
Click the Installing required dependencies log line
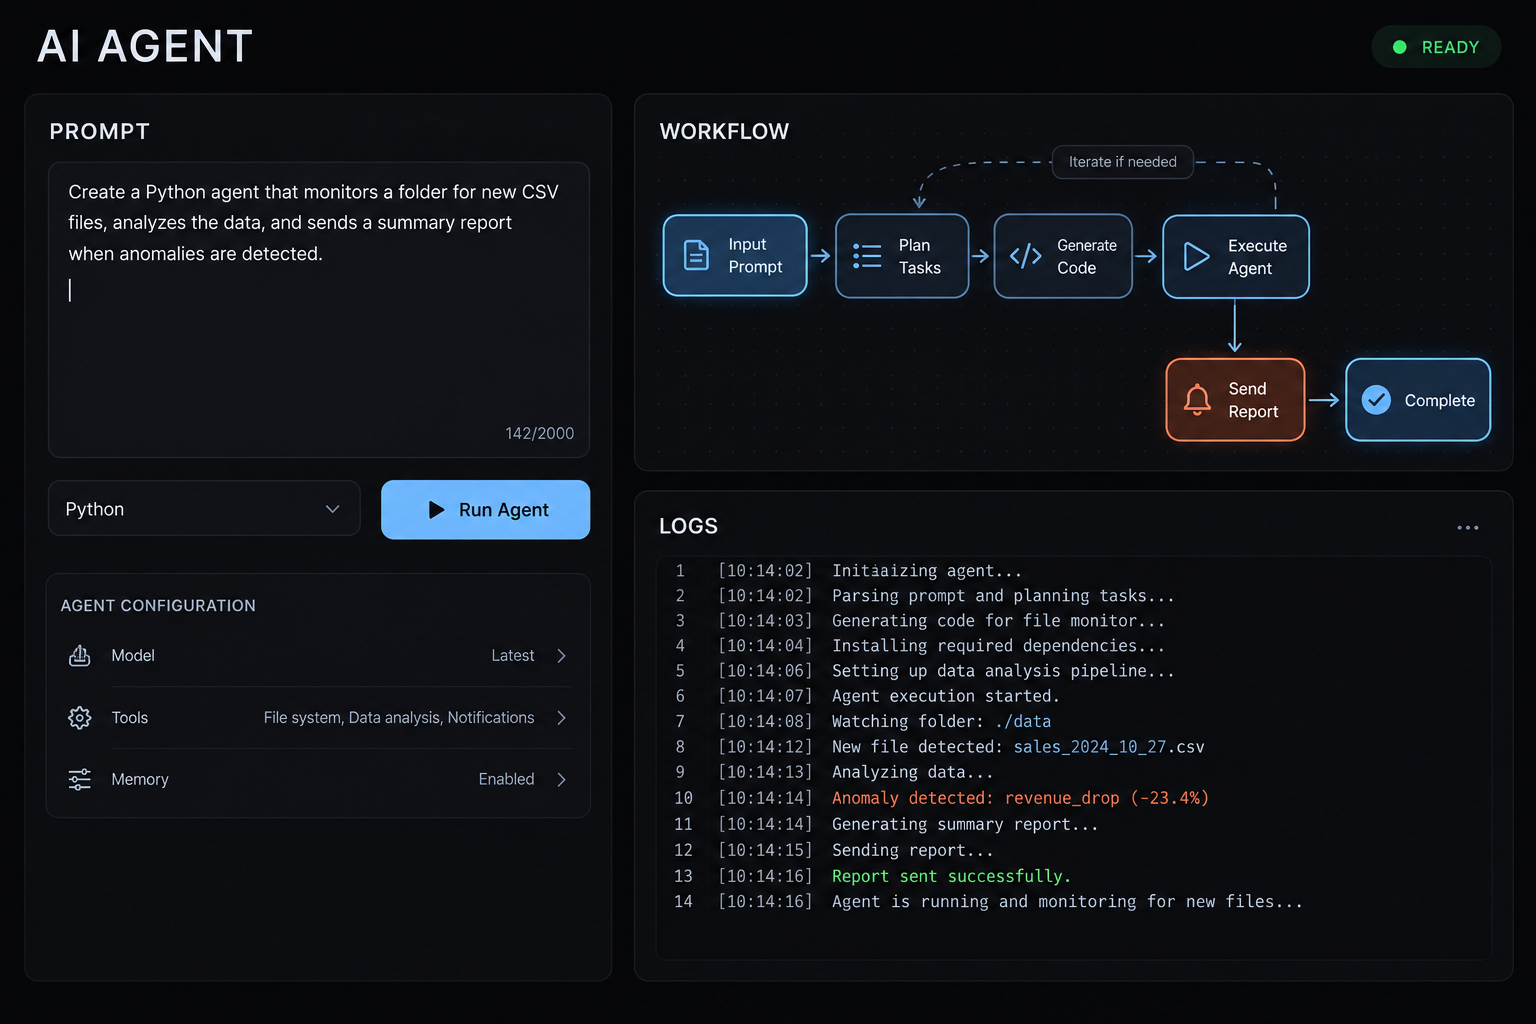998,646
